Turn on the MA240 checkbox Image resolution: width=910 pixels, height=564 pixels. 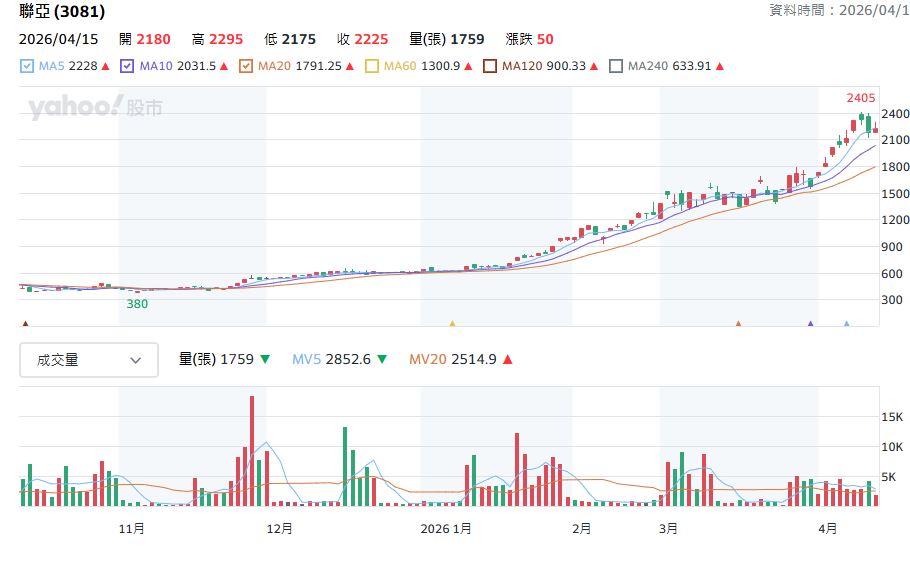point(616,67)
